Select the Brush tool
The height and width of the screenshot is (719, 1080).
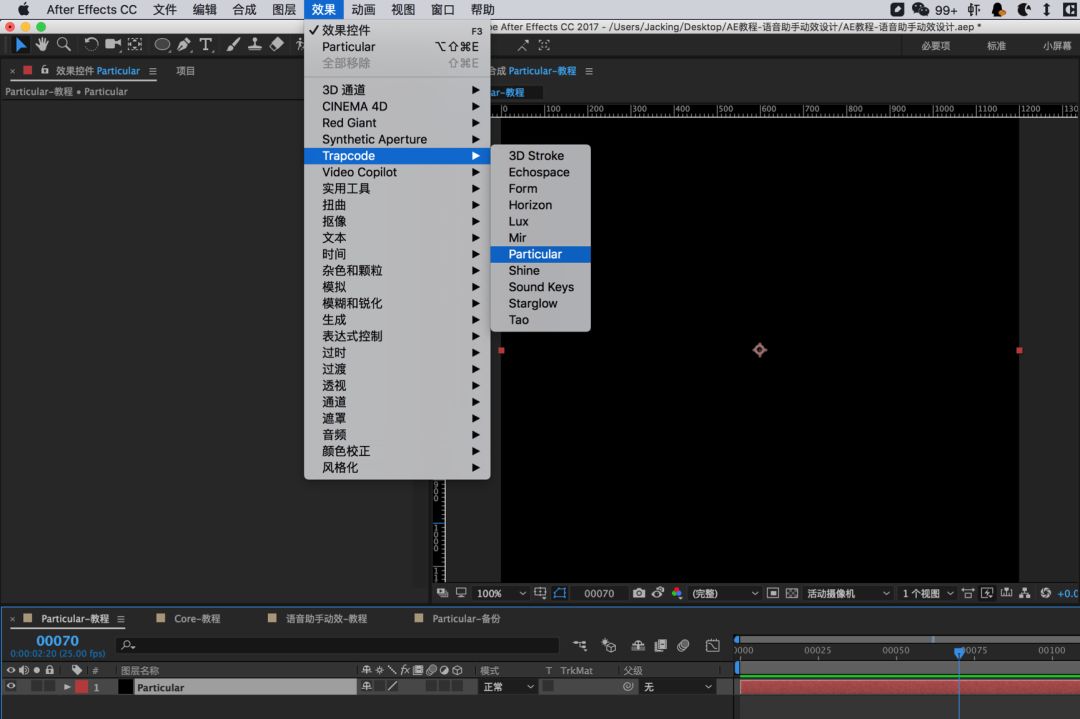(233, 45)
